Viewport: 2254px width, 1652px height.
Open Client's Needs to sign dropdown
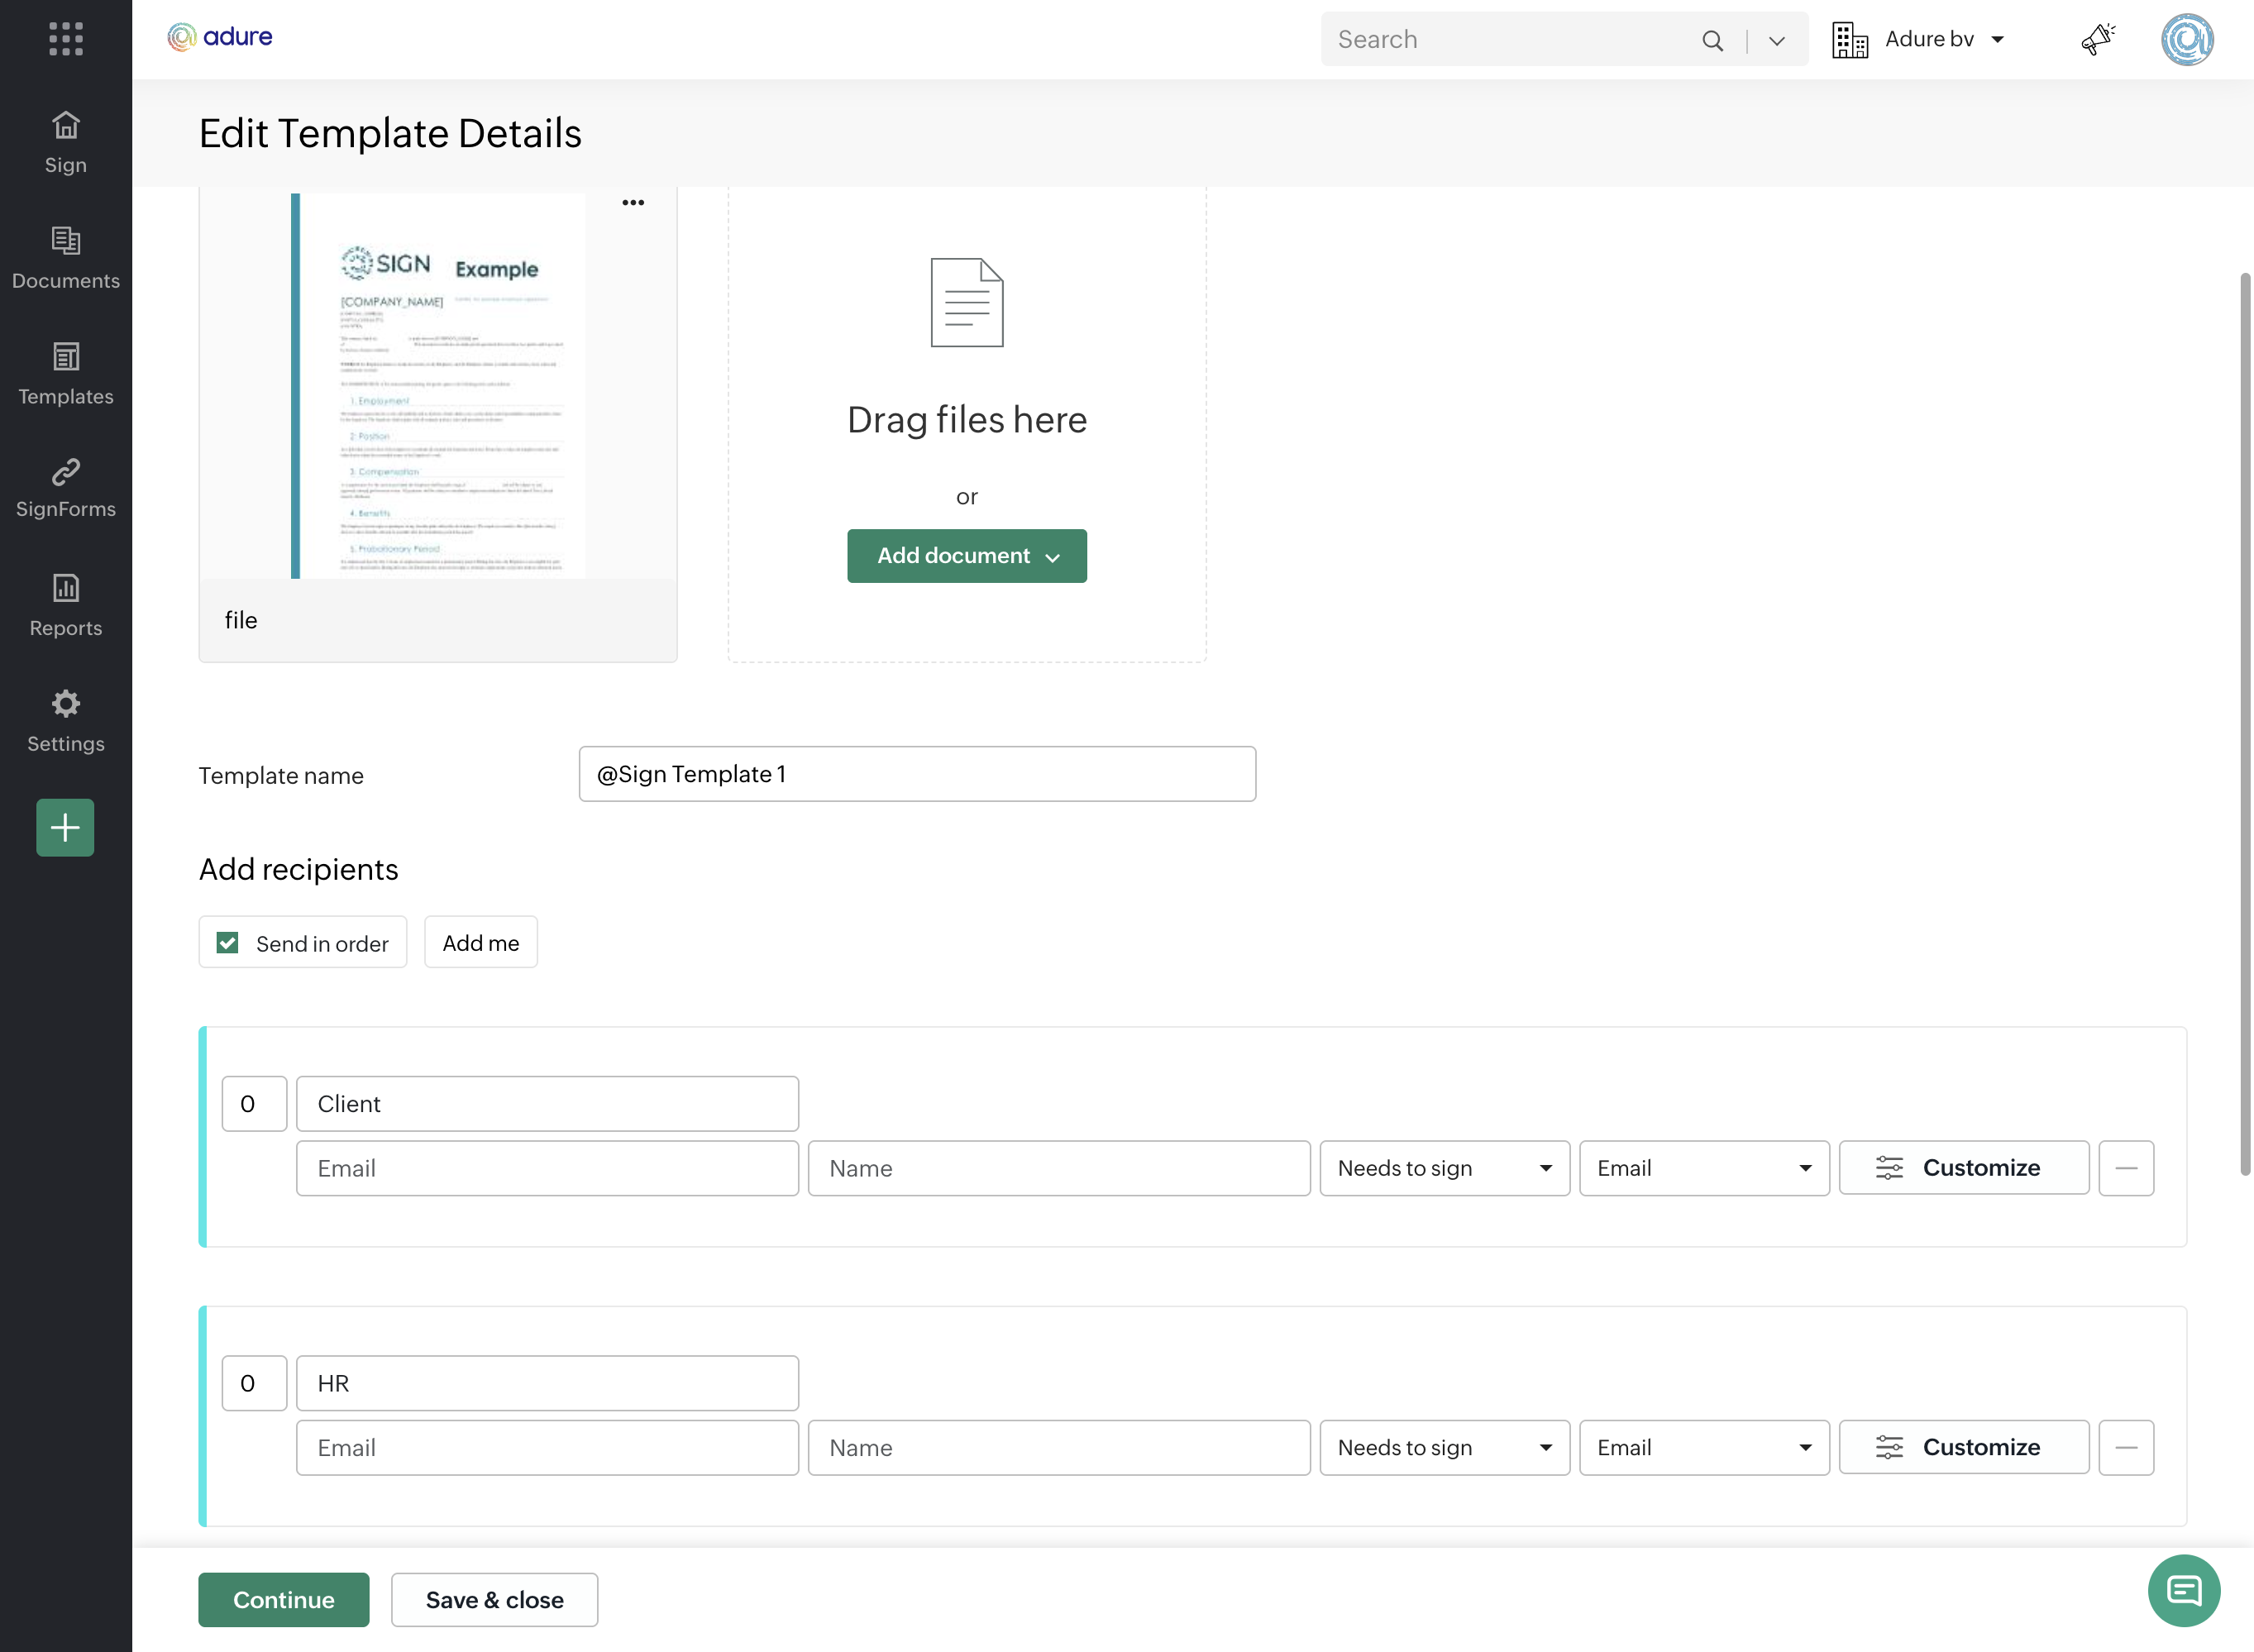(x=1443, y=1168)
